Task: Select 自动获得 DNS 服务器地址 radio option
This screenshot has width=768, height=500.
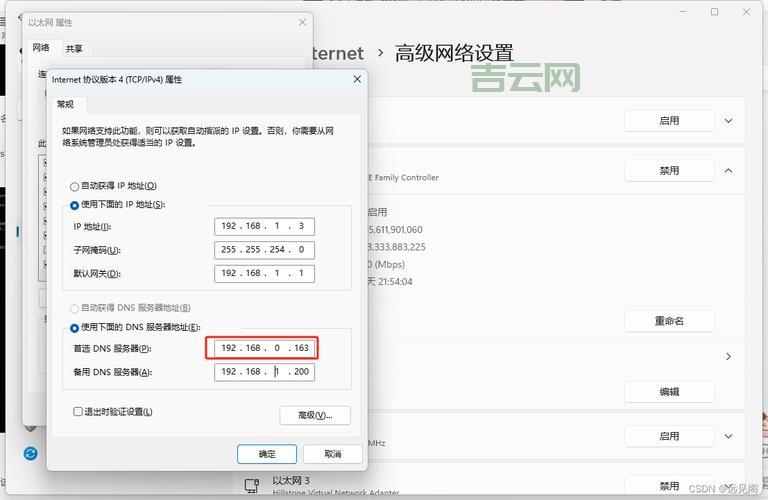Action: (x=74, y=308)
